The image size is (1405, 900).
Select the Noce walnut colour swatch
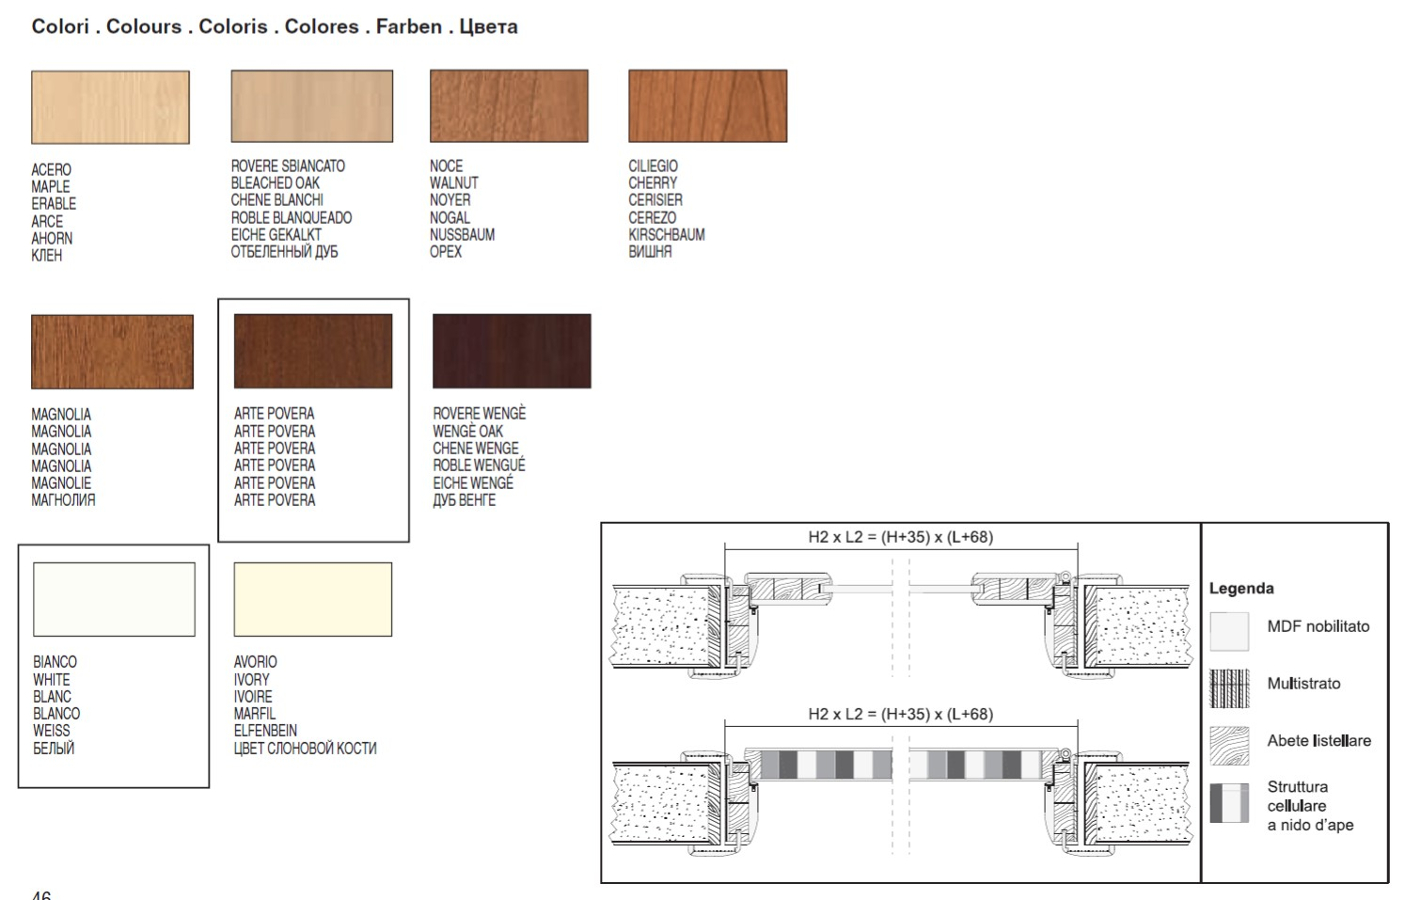[509, 106]
